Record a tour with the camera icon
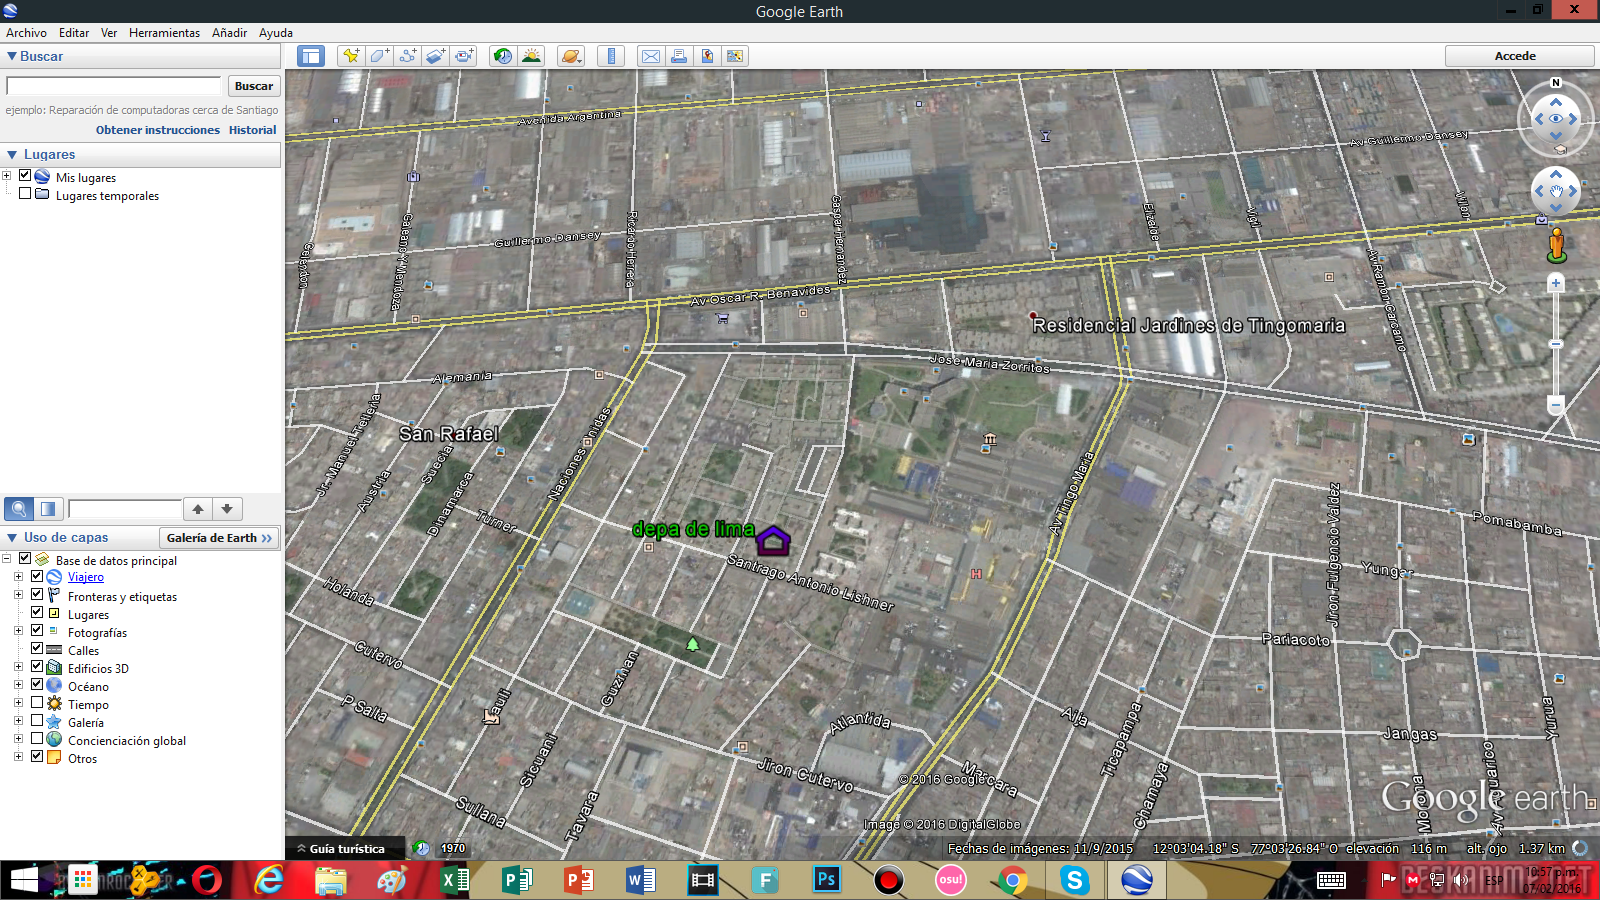Image resolution: width=1600 pixels, height=900 pixels. (x=465, y=56)
